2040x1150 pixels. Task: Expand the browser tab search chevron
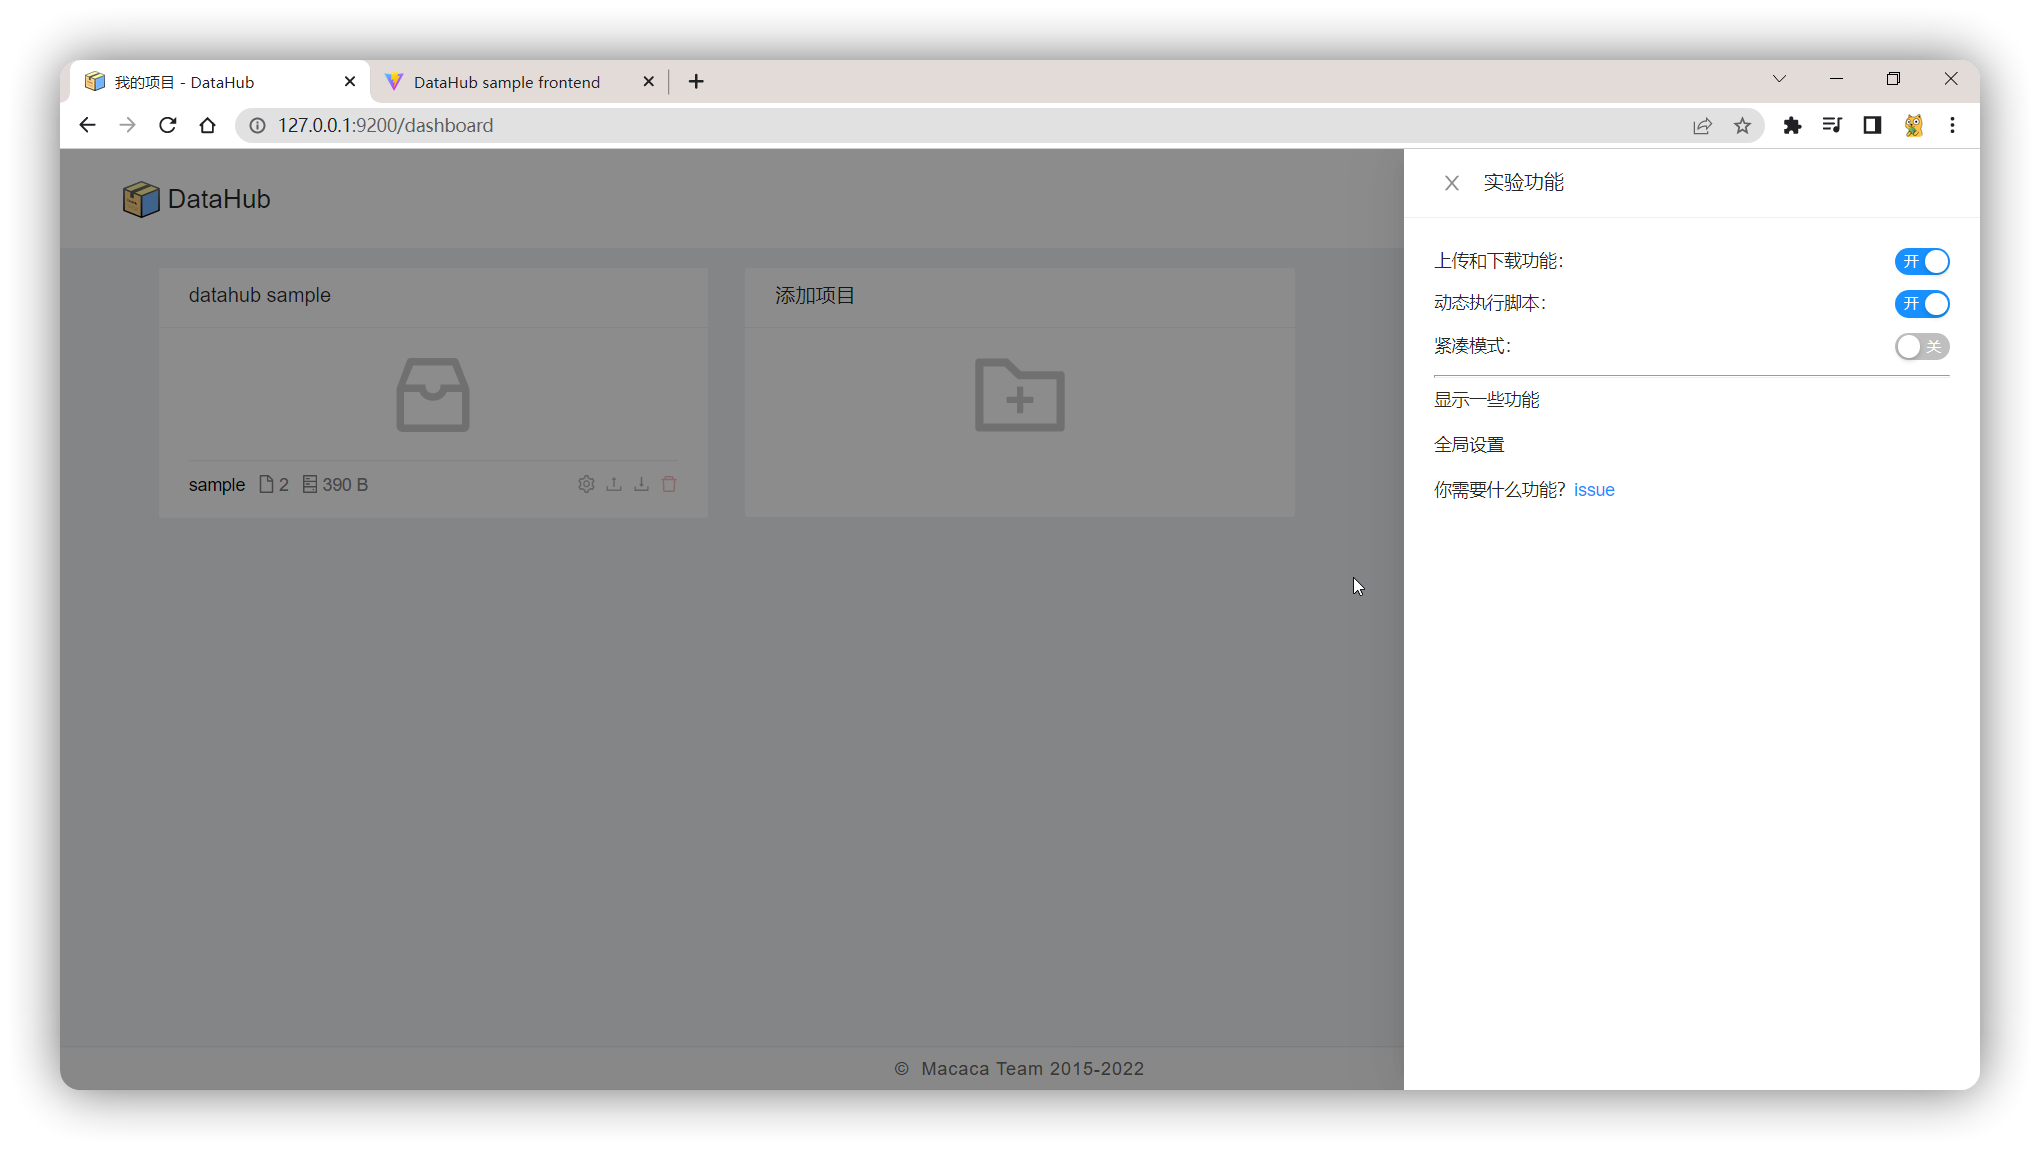[1779, 79]
